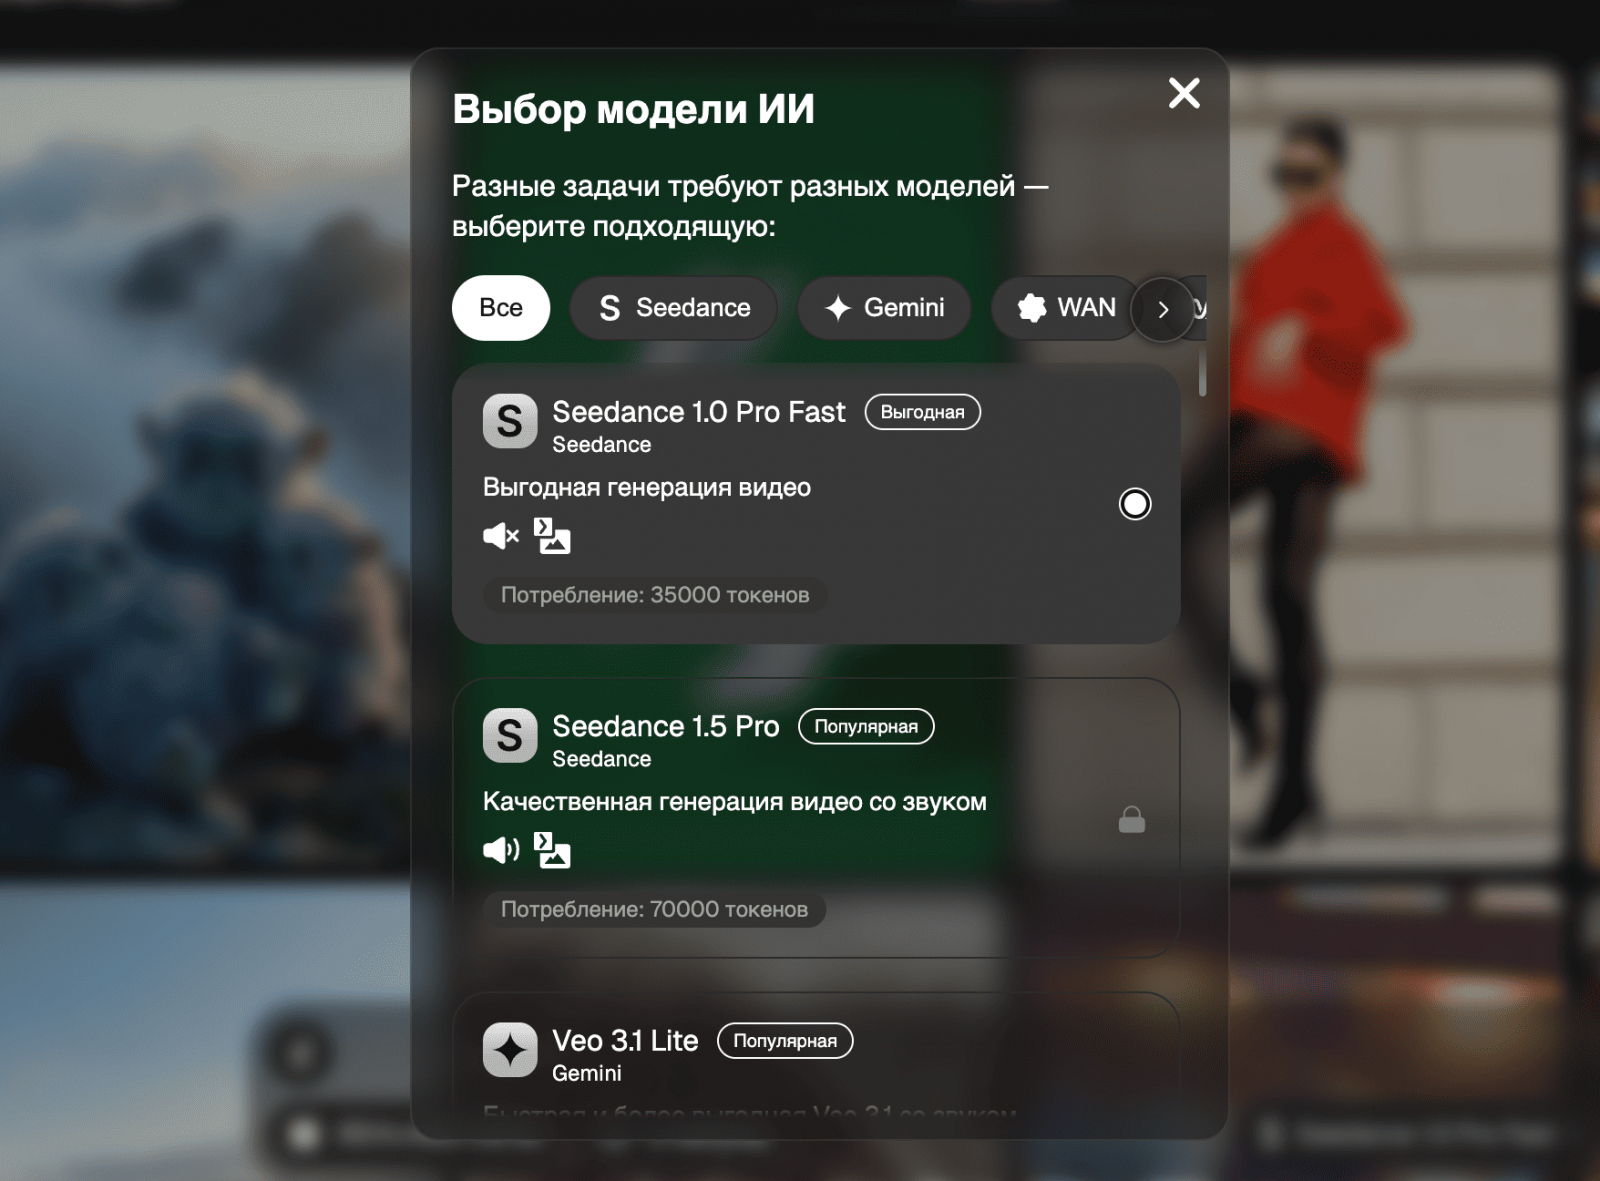Click sound-enabled icon on Seedance 1.5 Pro
1600x1181 pixels.
click(501, 850)
